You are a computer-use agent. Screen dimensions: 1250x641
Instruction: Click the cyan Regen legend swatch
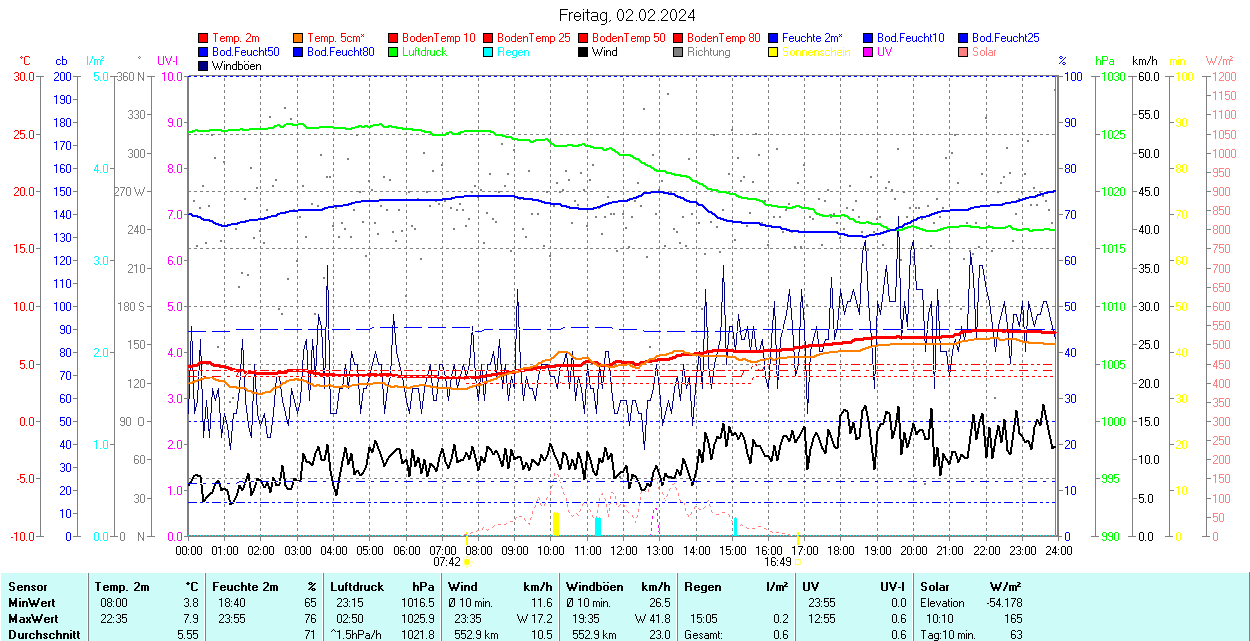(489, 52)
